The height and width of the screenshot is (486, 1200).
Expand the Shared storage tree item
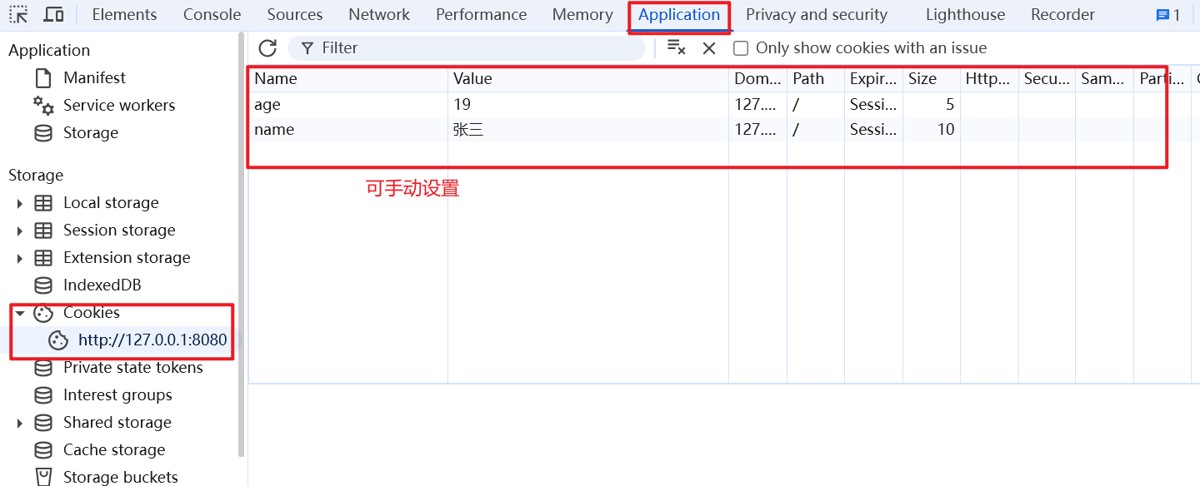click(20, 423)
